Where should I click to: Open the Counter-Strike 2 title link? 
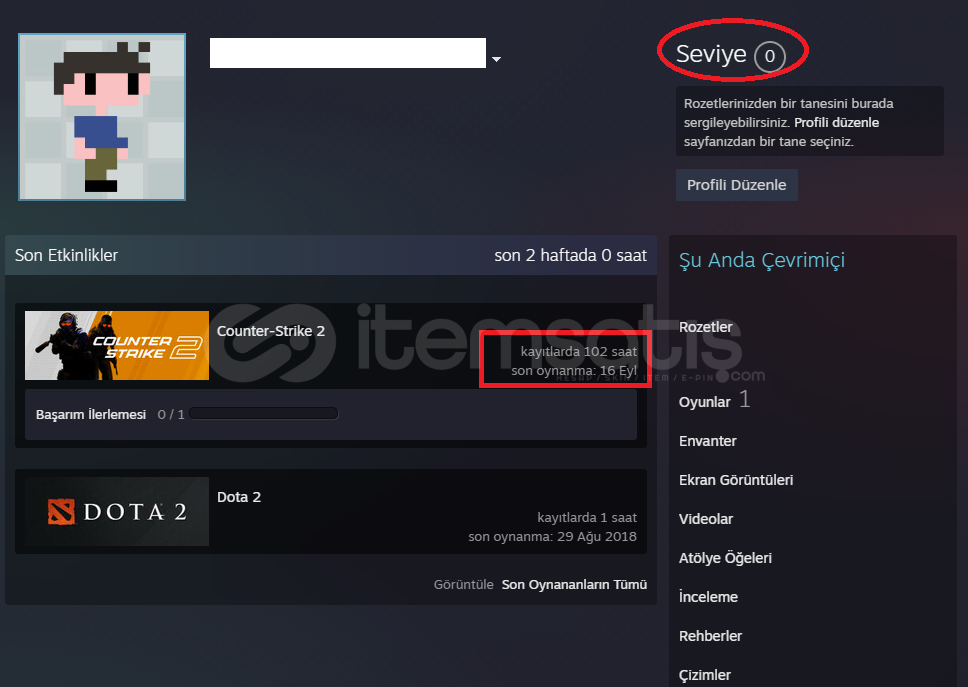(x=270, y=331)
